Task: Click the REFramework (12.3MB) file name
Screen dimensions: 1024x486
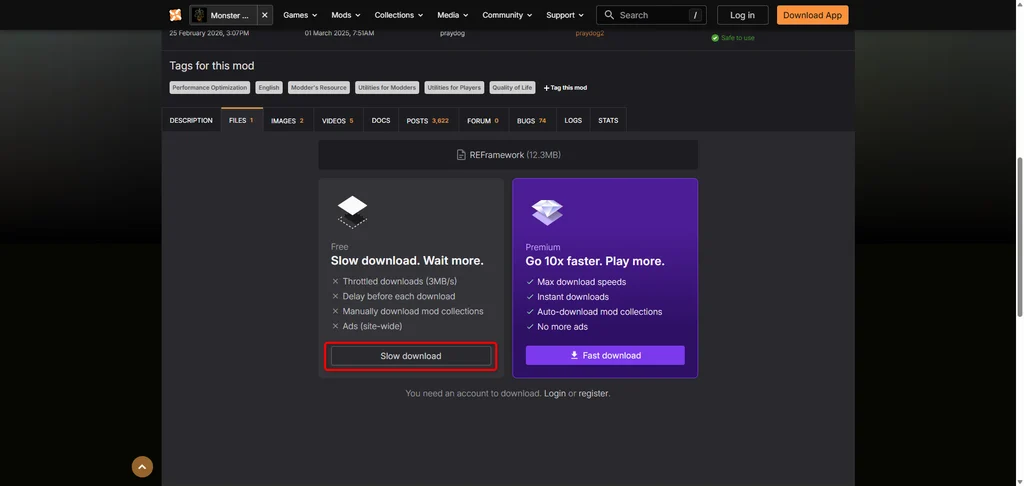Action: pos(515,155)
